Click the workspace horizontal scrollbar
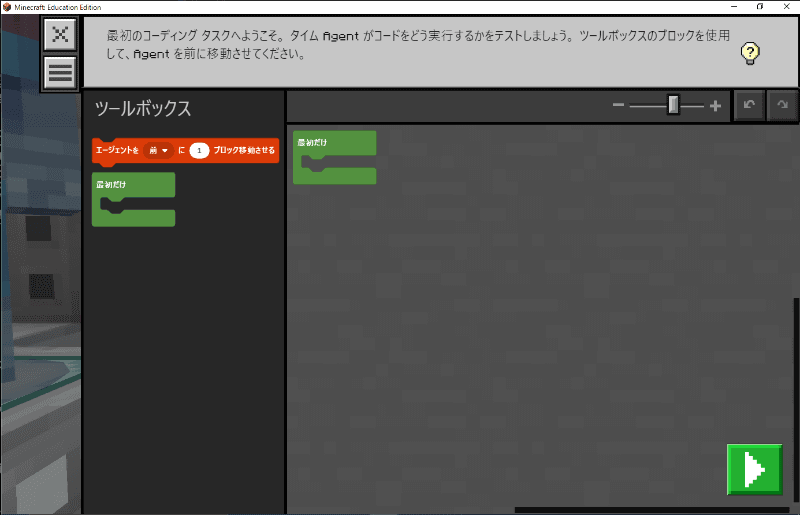The image size is (800, 515). (x=652, y=510)
